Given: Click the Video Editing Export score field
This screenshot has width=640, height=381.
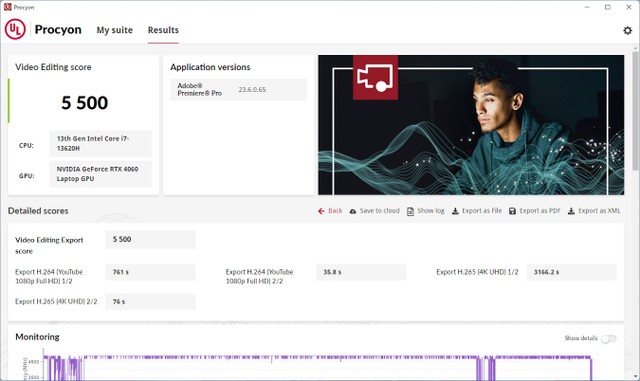Looking at the screenshot, I should (150, 240).
